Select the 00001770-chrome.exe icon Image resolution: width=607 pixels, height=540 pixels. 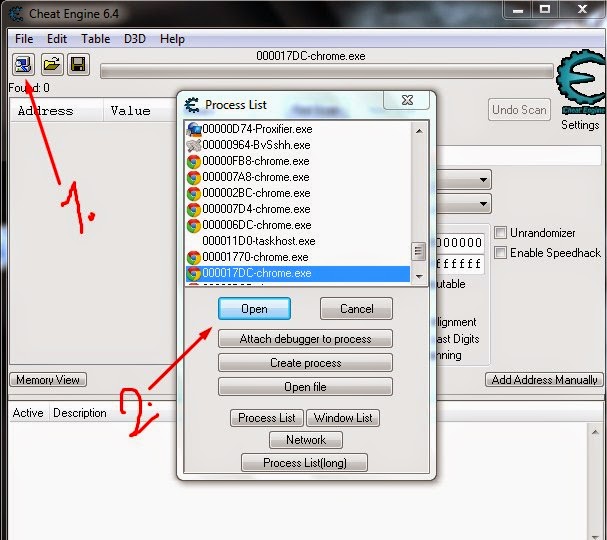pos(194,257)
